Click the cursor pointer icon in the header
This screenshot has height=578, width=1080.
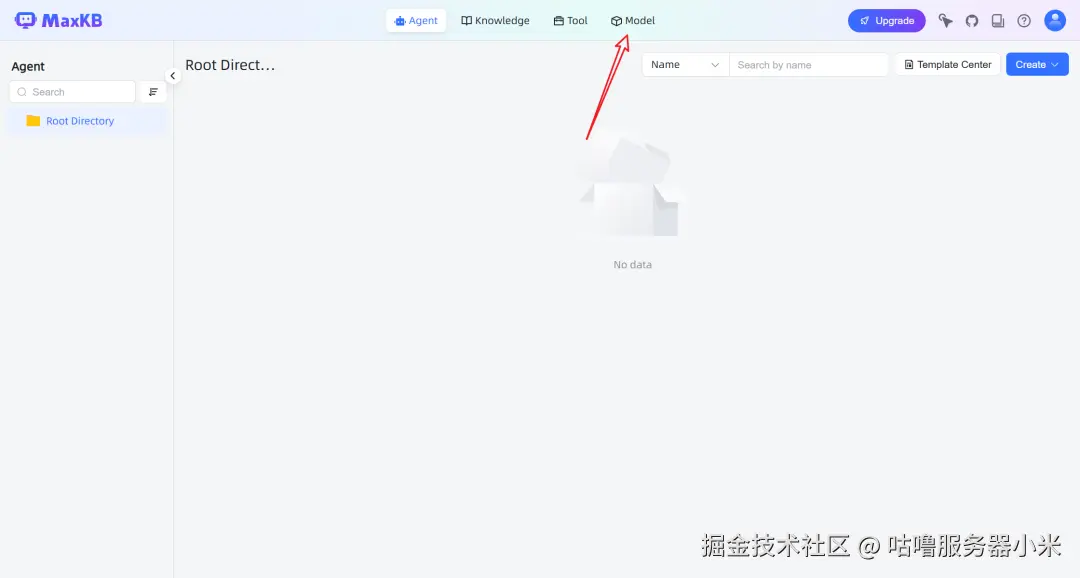click(946, 20)
